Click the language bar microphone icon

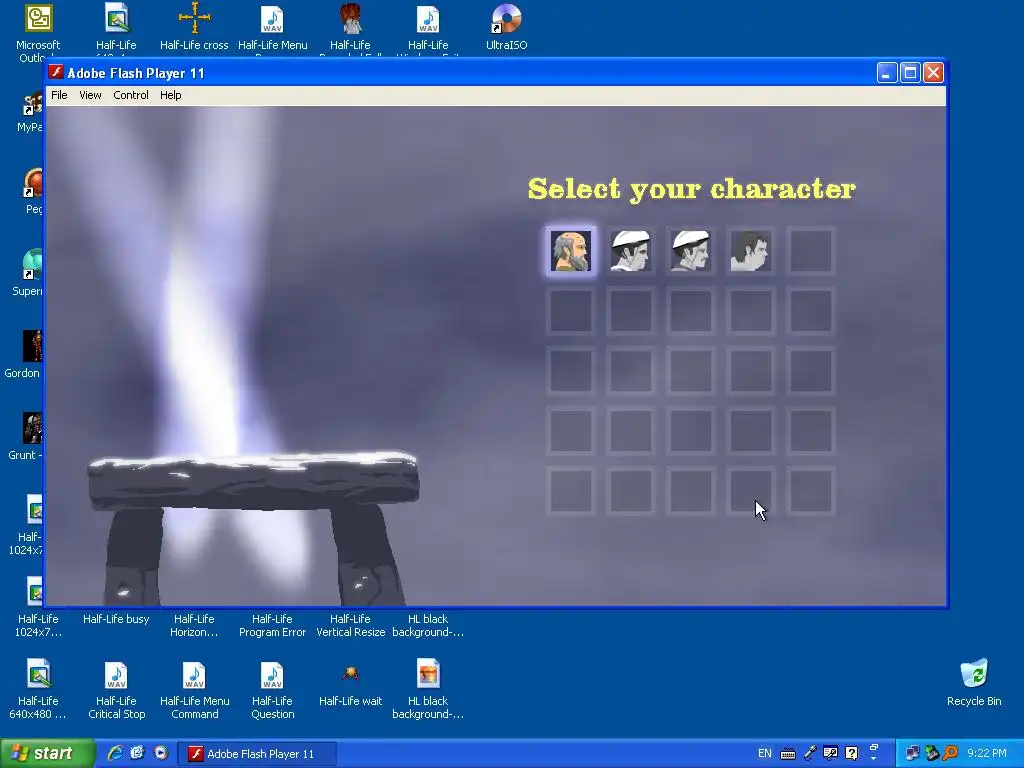[x=810, y=753]
